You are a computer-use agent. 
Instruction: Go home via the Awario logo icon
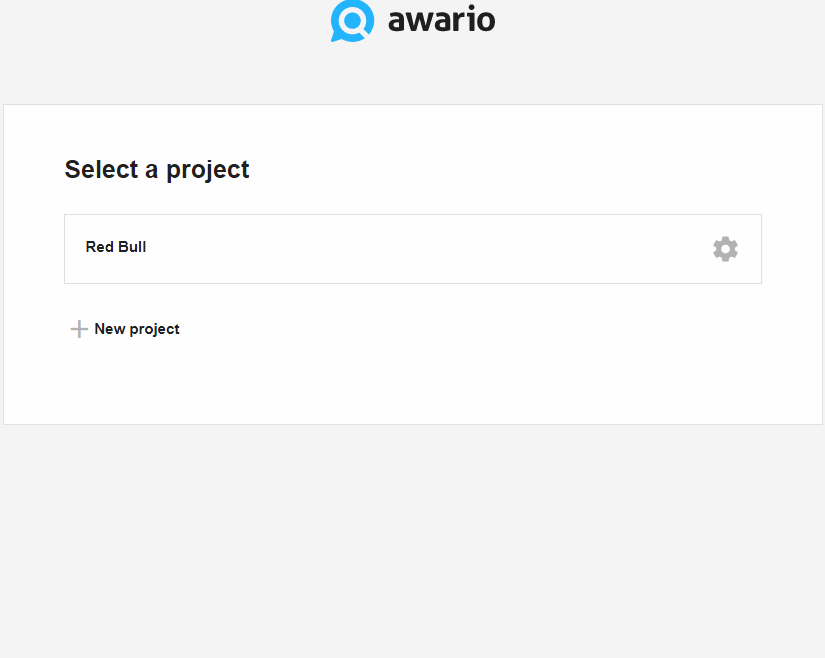coord(352,21)
